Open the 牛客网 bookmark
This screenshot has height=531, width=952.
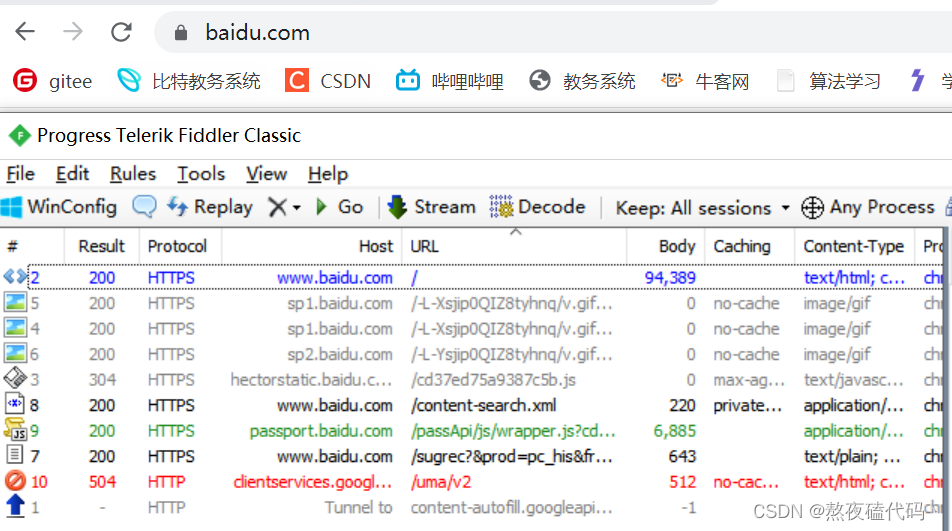[x=705, y=81]
